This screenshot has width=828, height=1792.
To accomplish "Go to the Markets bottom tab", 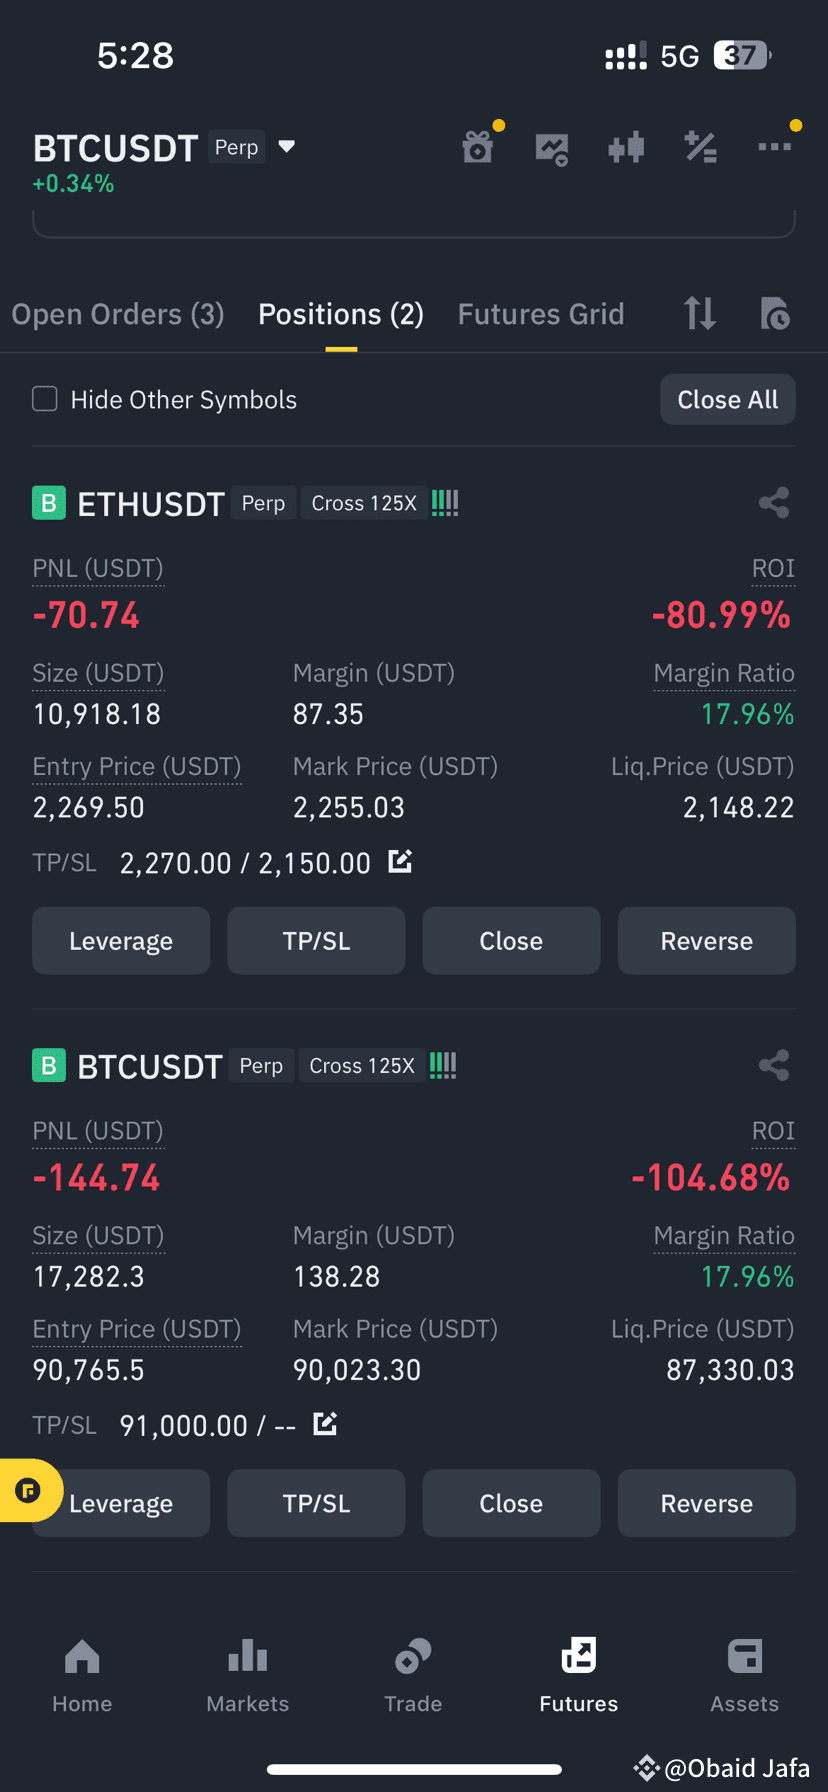I will click(248, 1675).
